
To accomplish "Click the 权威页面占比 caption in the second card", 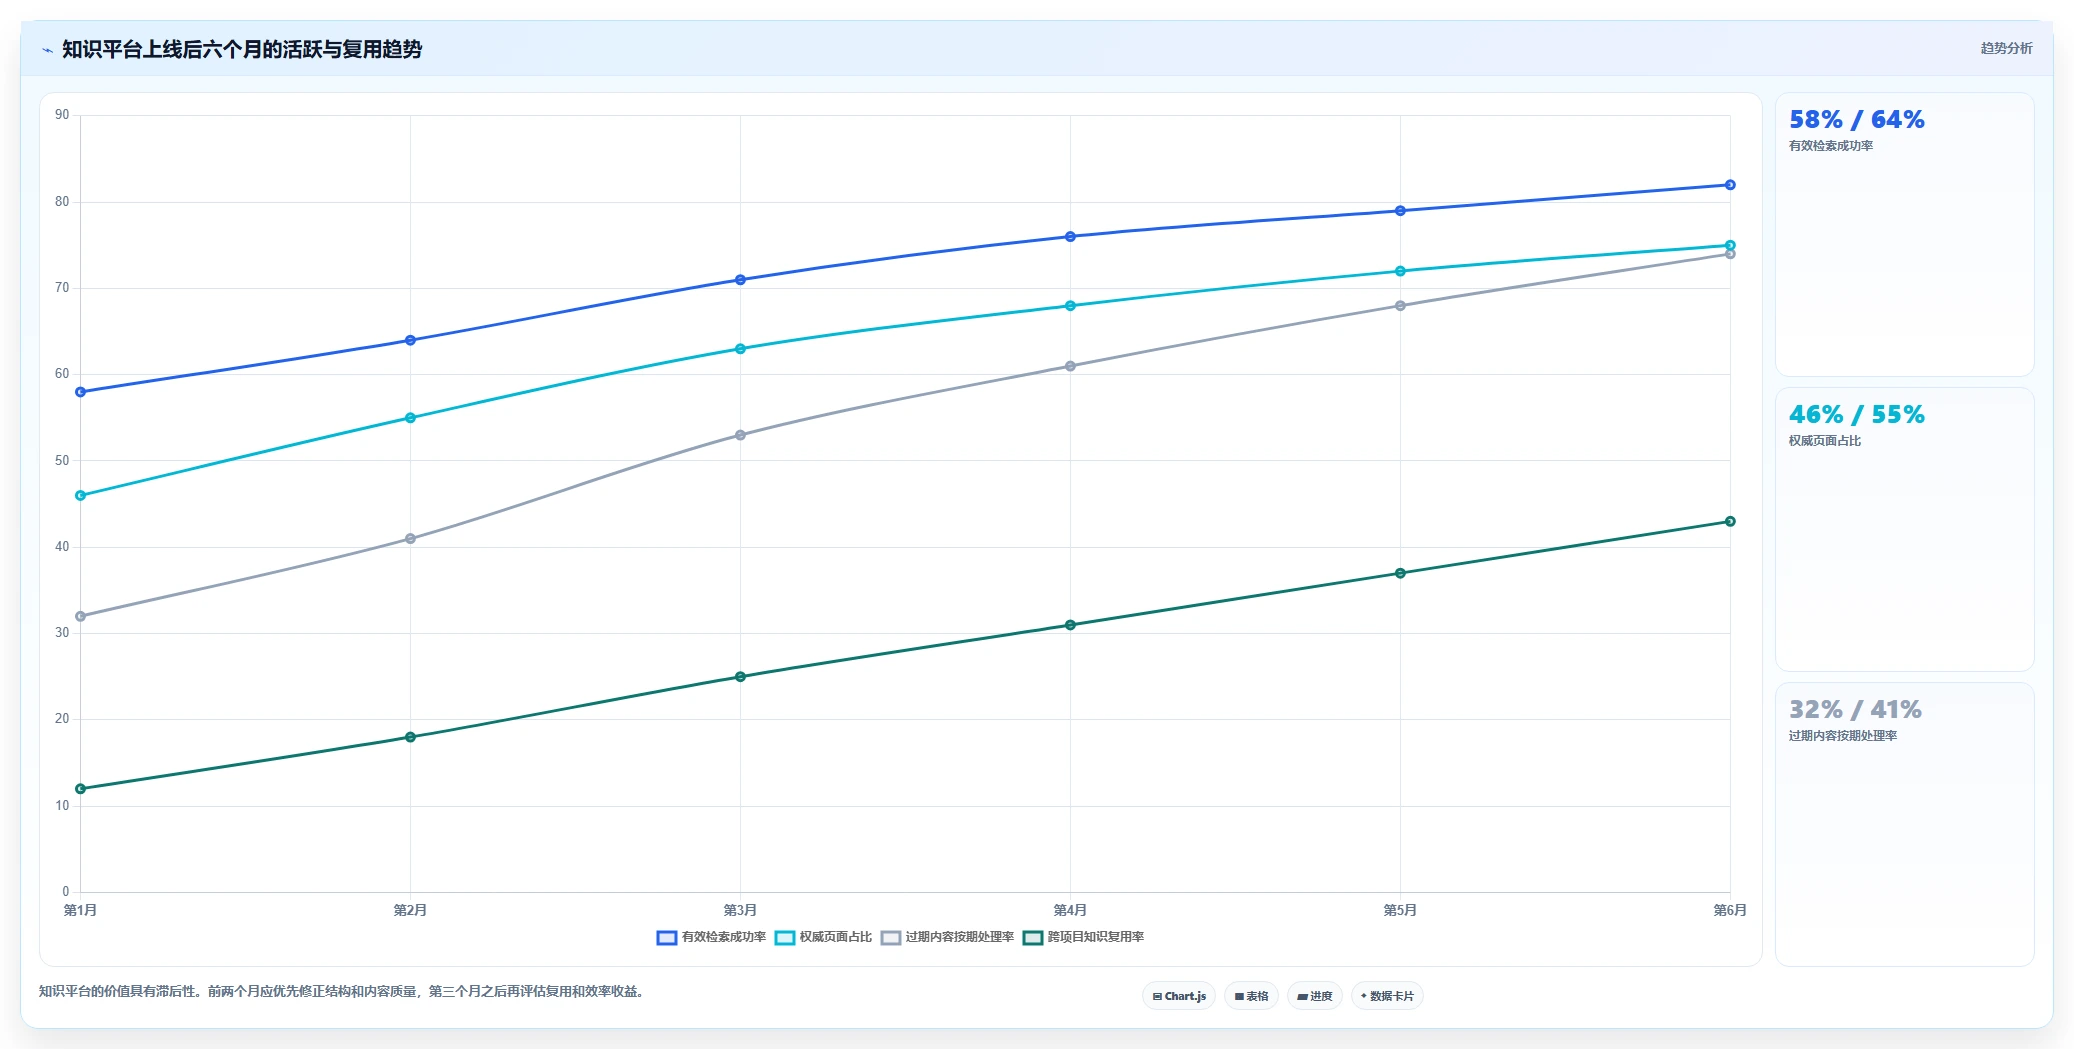I will point(1825,441).
